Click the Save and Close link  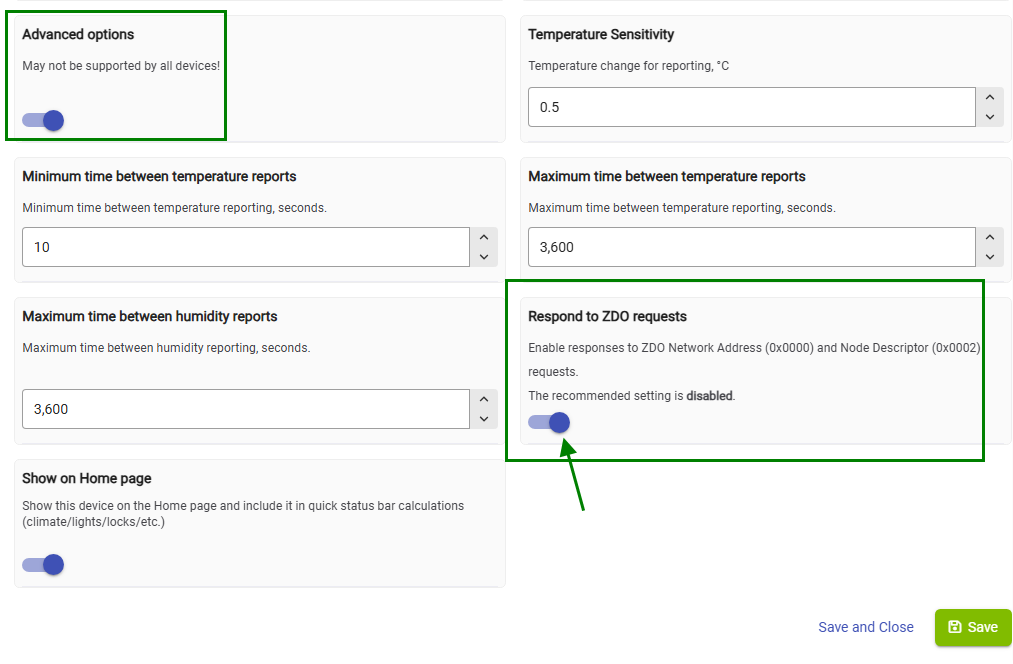[866, 627]
